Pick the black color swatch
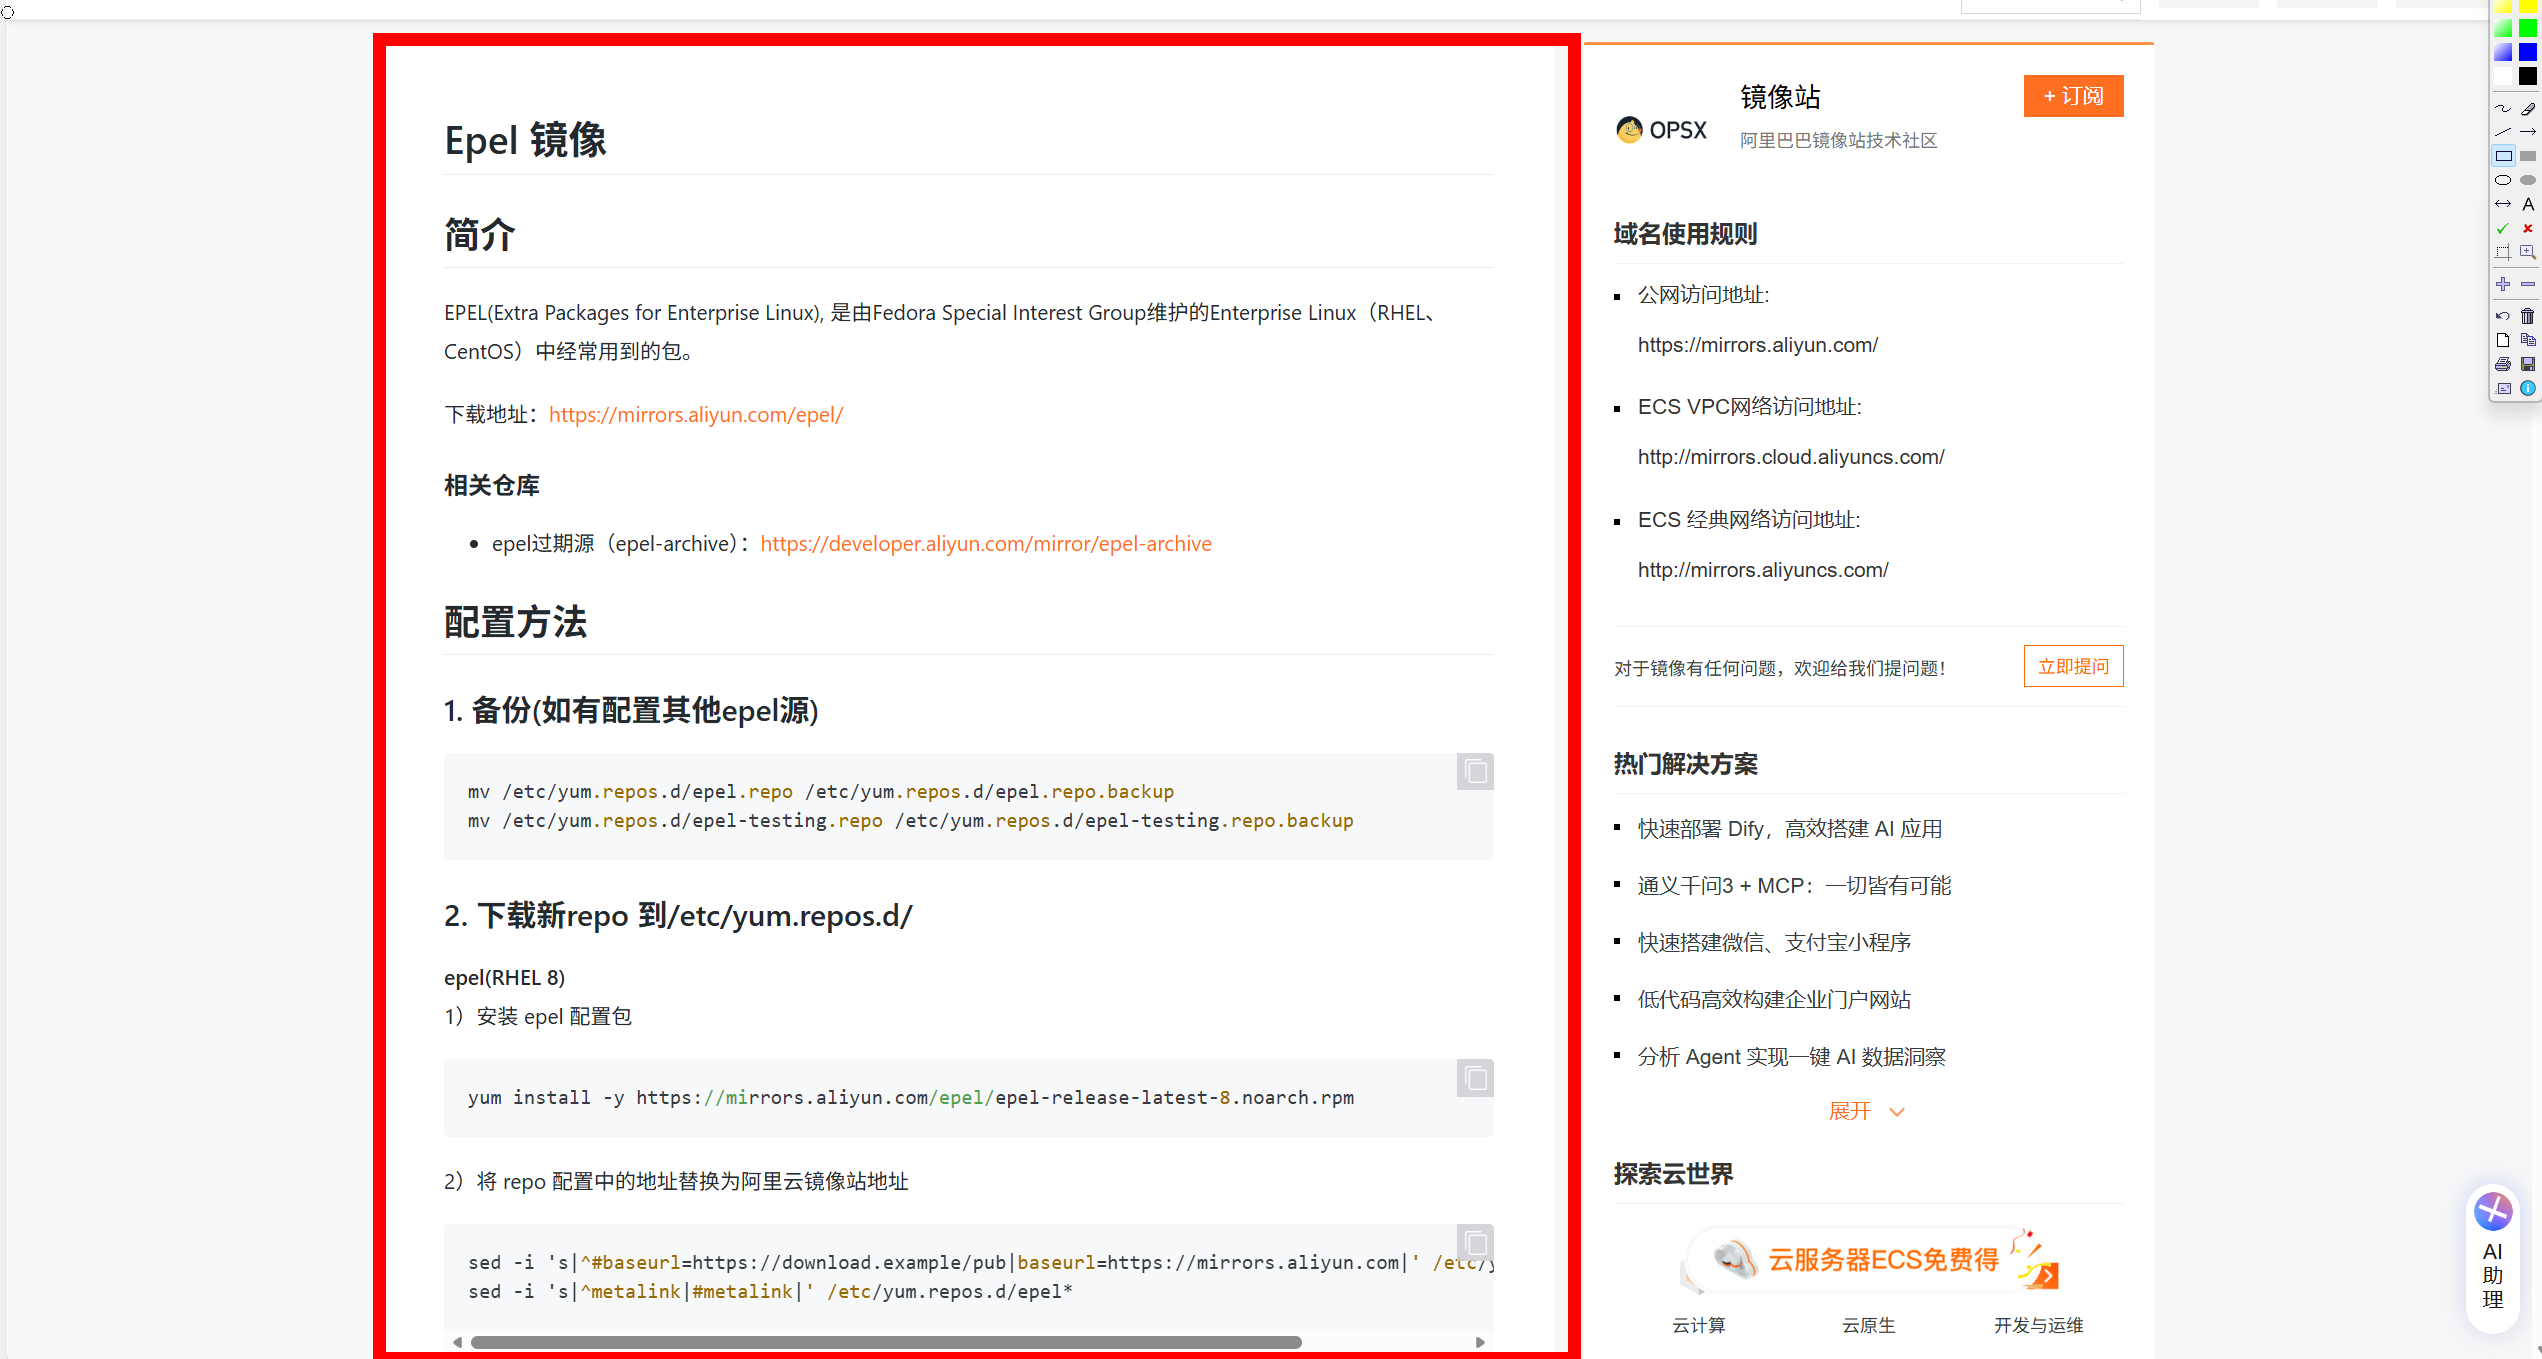 pos(2528,76)
